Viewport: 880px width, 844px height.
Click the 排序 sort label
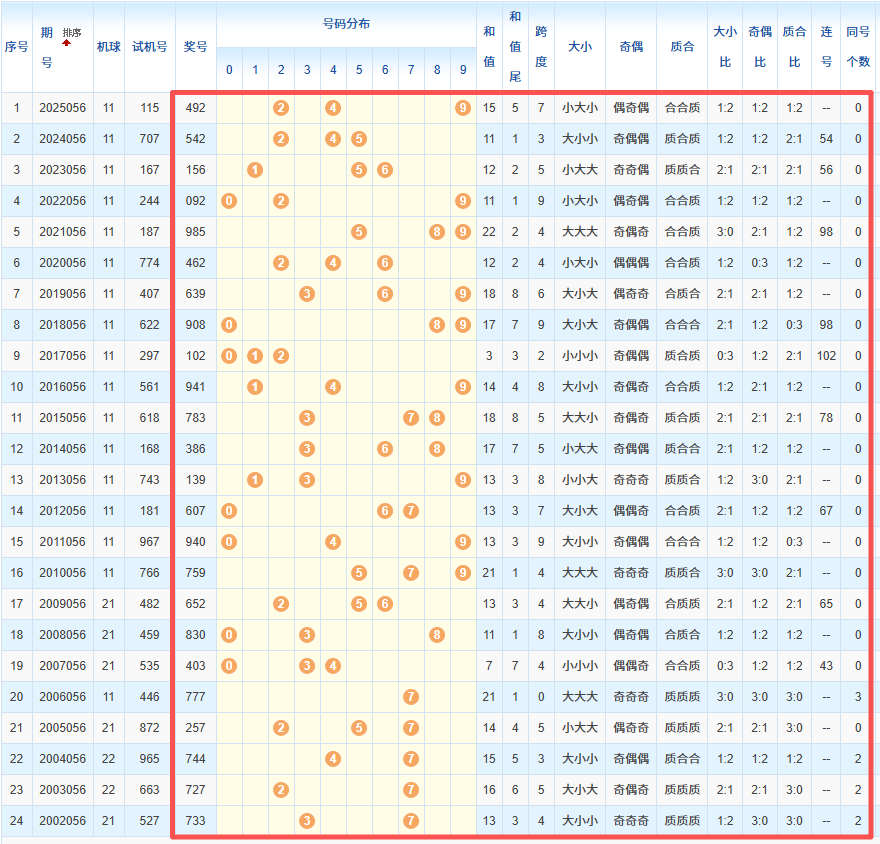pyautogui.click(x=72, y=33)
